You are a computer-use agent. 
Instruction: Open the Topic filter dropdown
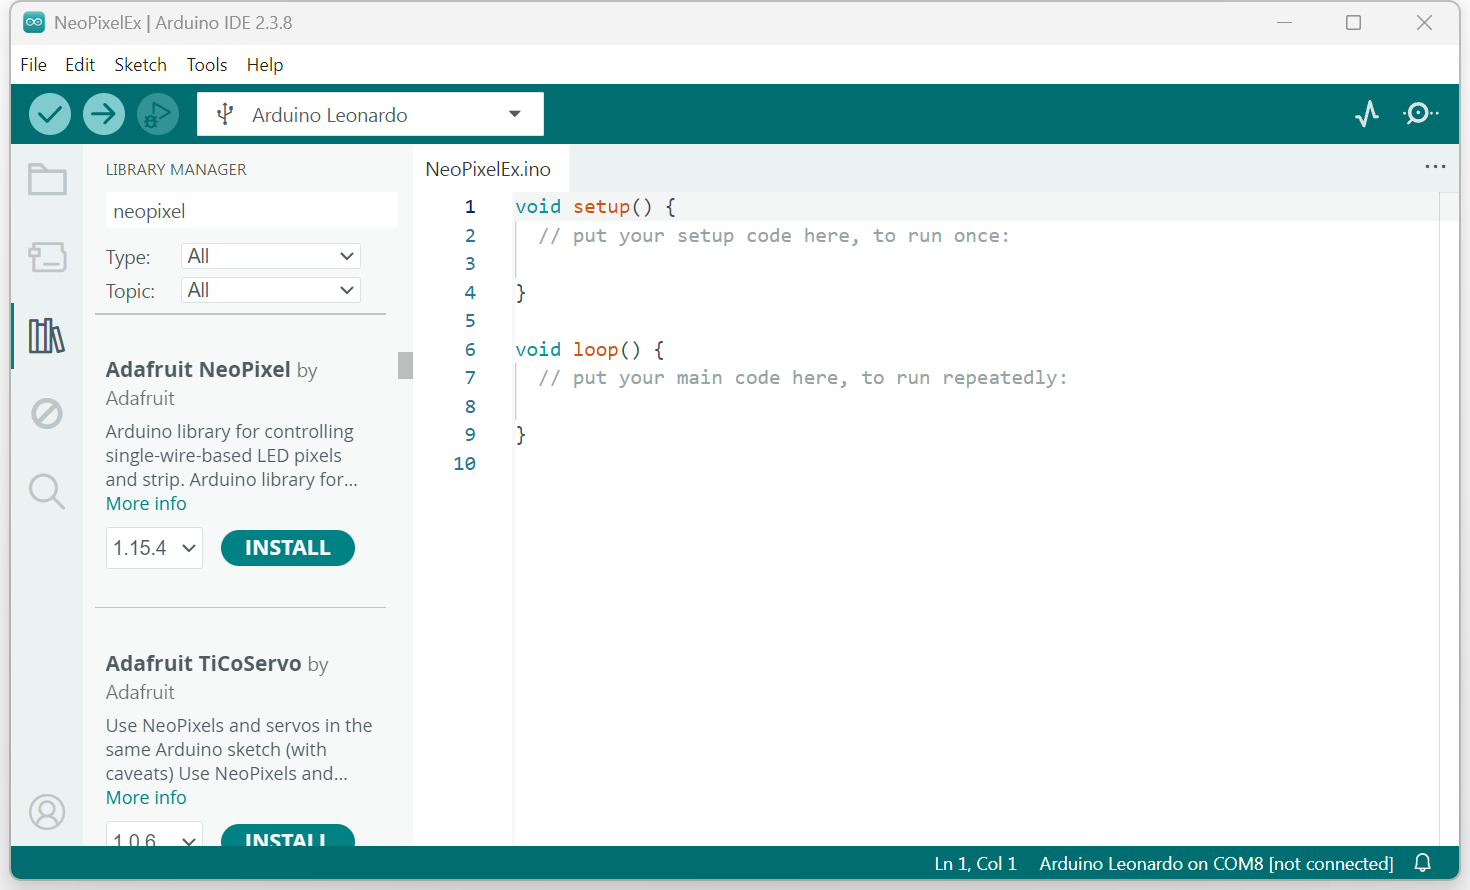270,290
